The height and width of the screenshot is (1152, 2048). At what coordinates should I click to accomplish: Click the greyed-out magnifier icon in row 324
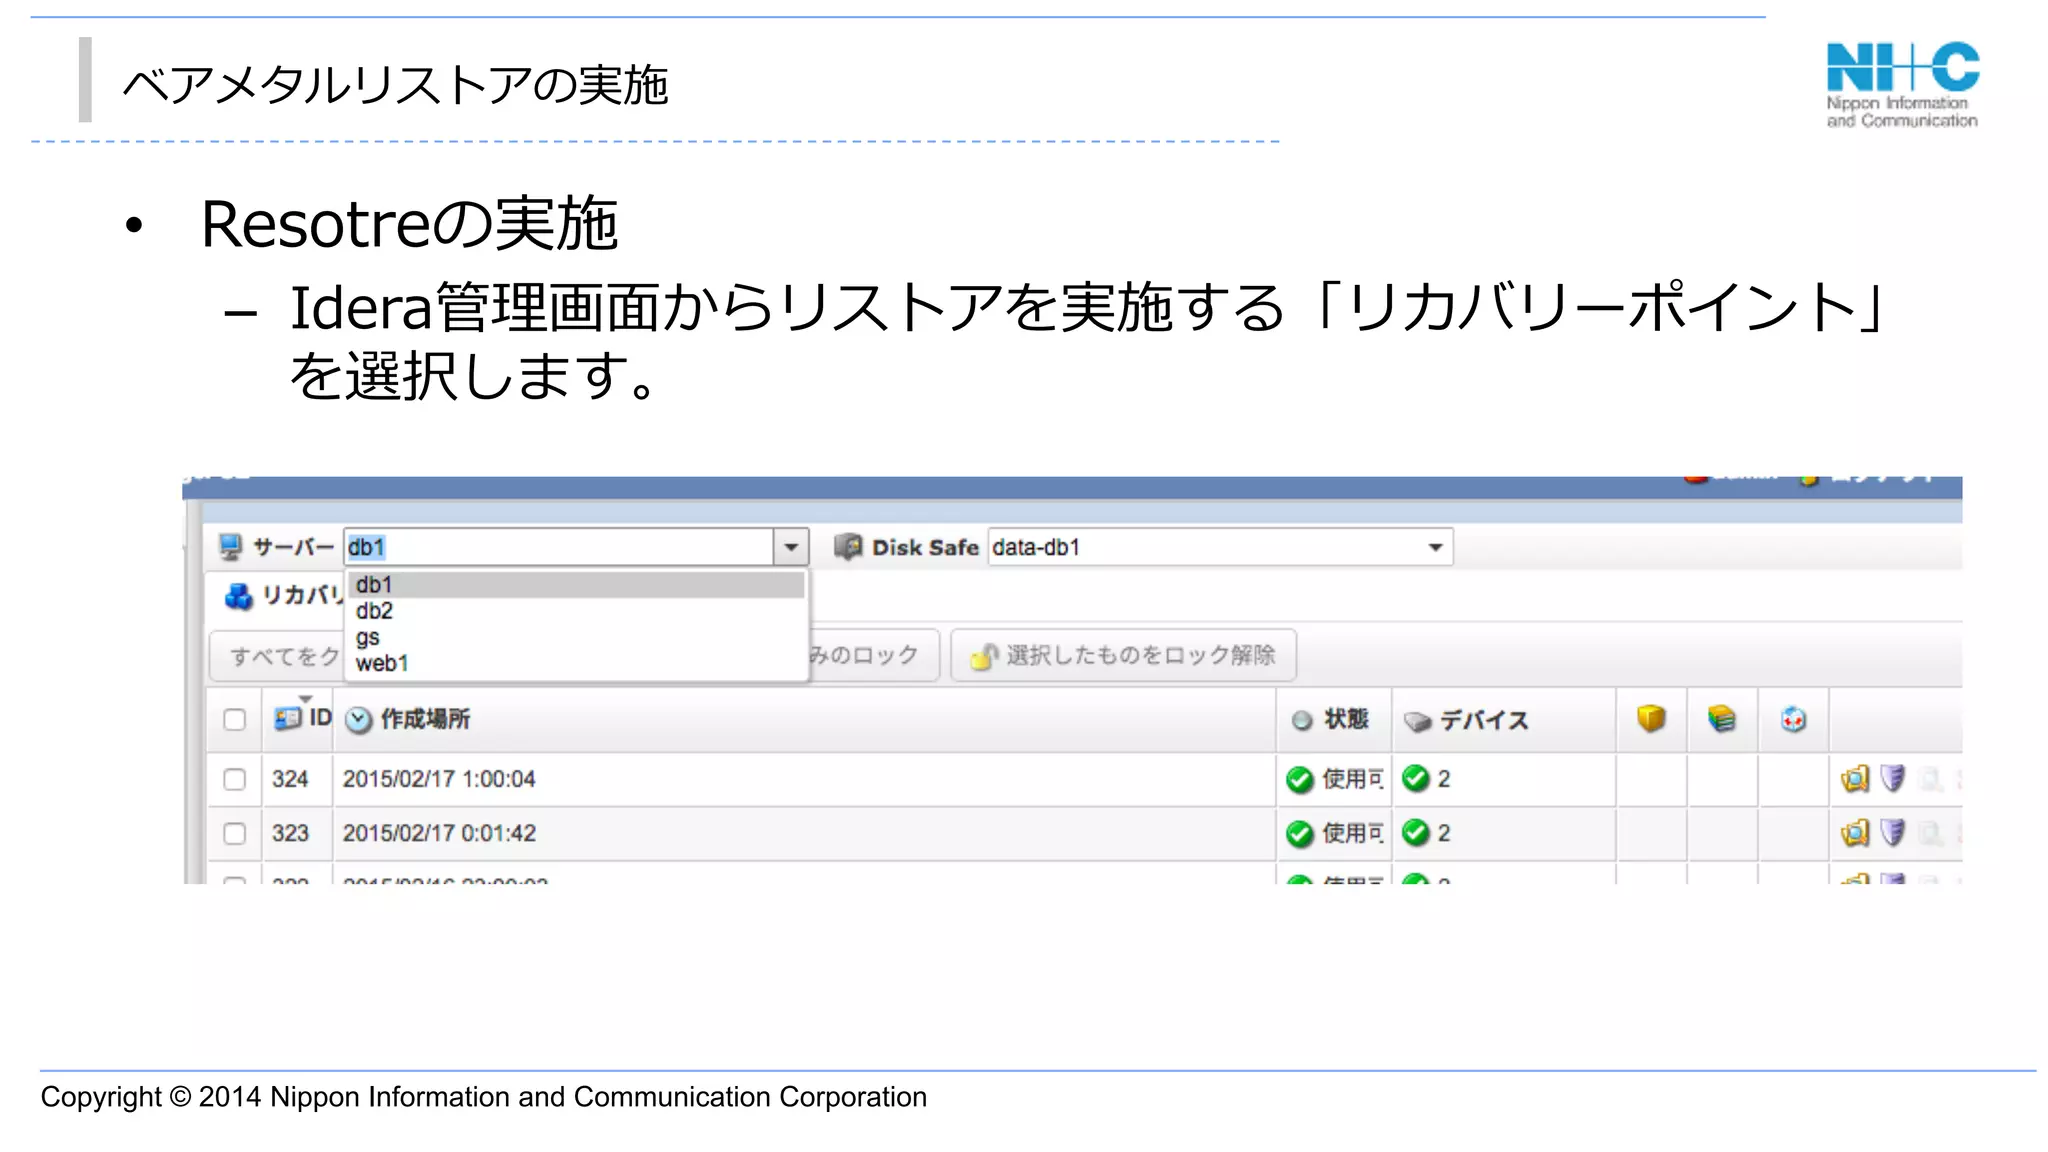pyautogui.click(x=1929, y=779)
